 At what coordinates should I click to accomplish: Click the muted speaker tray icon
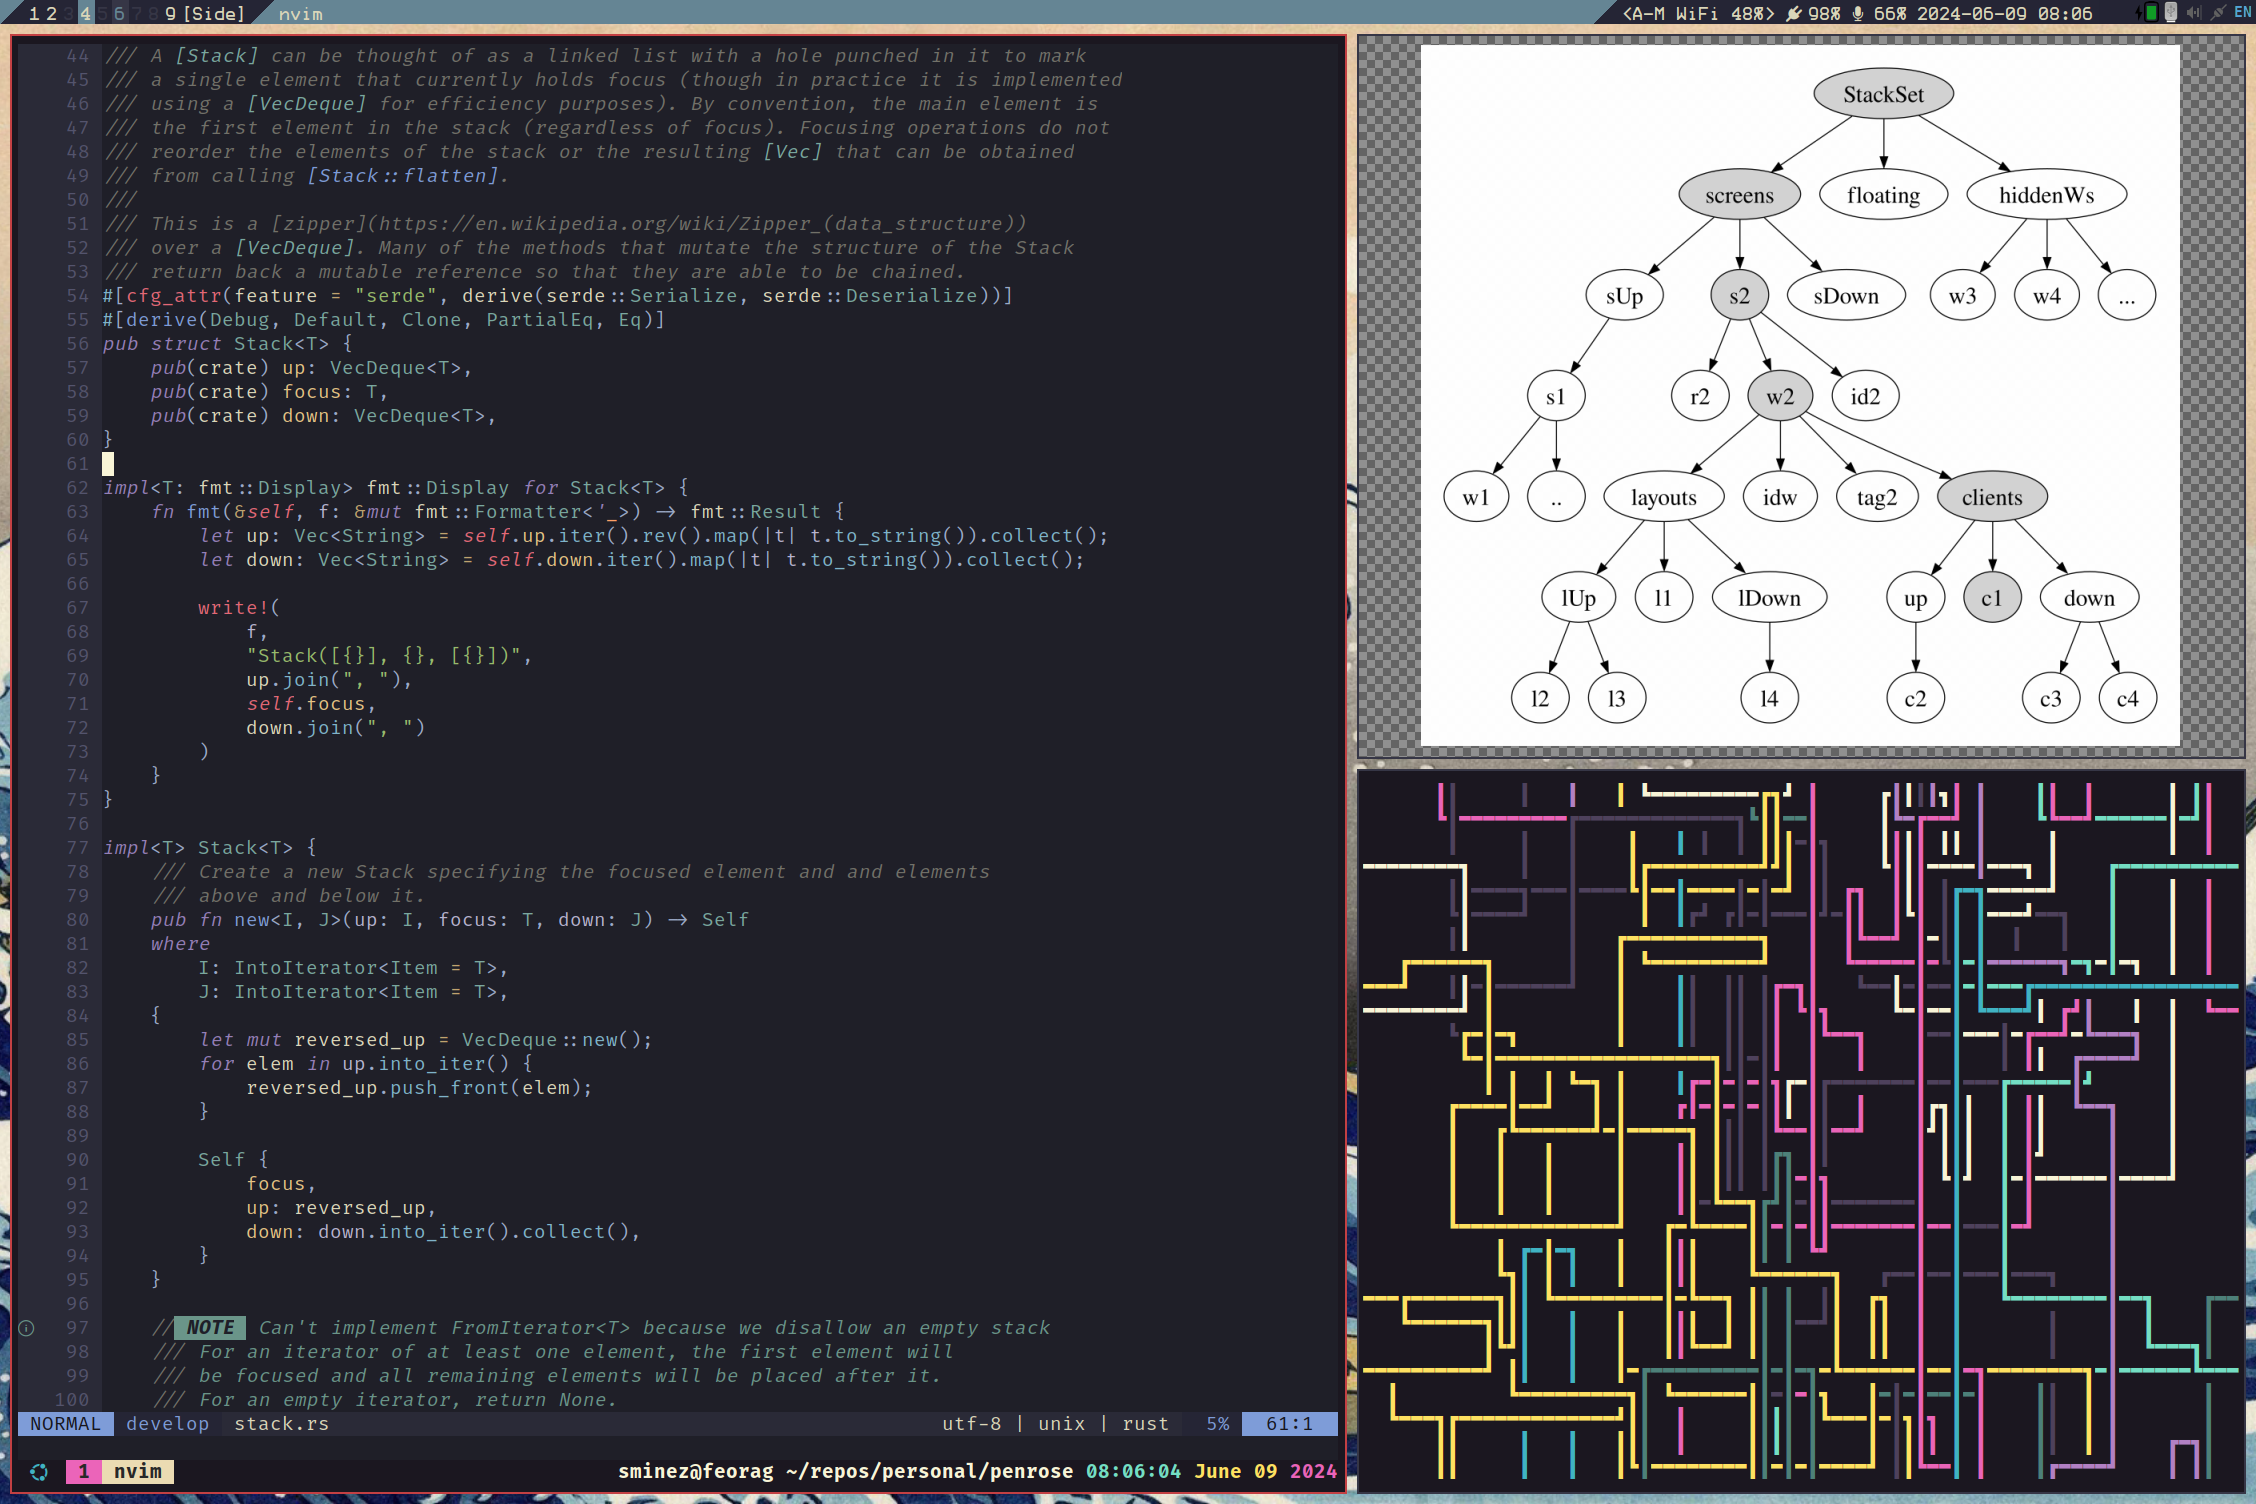click(2194, 13)
